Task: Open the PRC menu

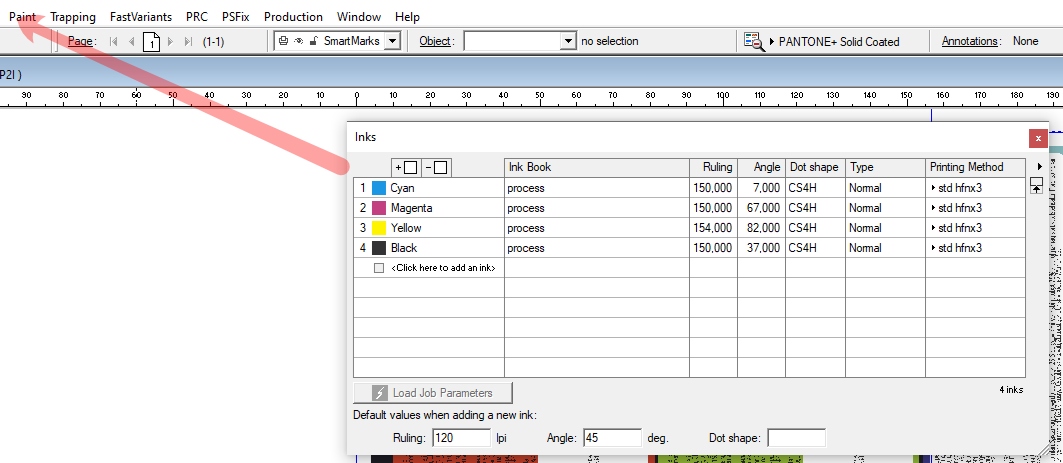Action: click(197, 16)
